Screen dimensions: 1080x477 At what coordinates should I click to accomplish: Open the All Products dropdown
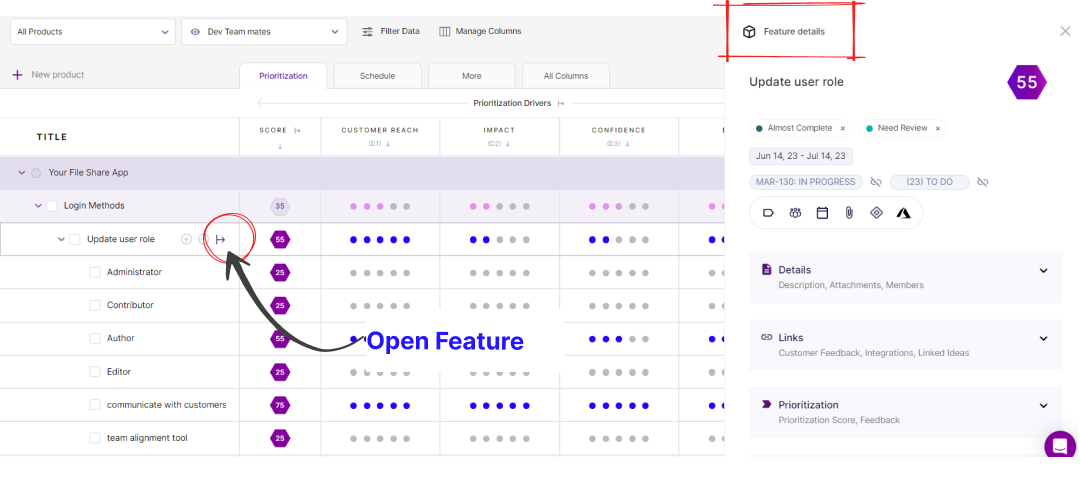tap(94, 32)
